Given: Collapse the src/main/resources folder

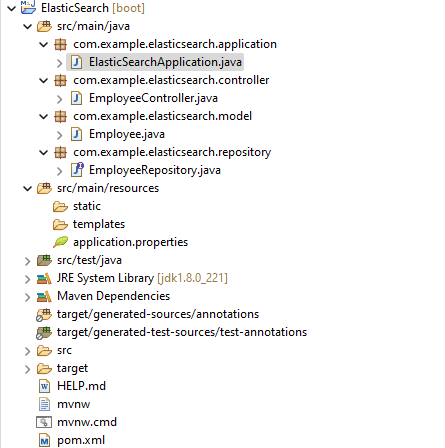Looking at the screenshot, I should click(x=27, y=188).
